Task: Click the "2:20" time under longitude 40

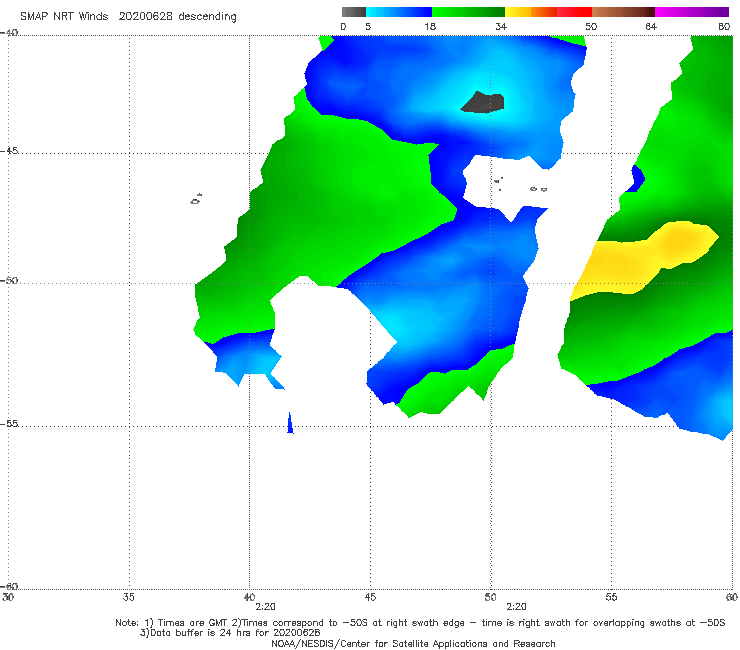Action: (x=265, y=607)
